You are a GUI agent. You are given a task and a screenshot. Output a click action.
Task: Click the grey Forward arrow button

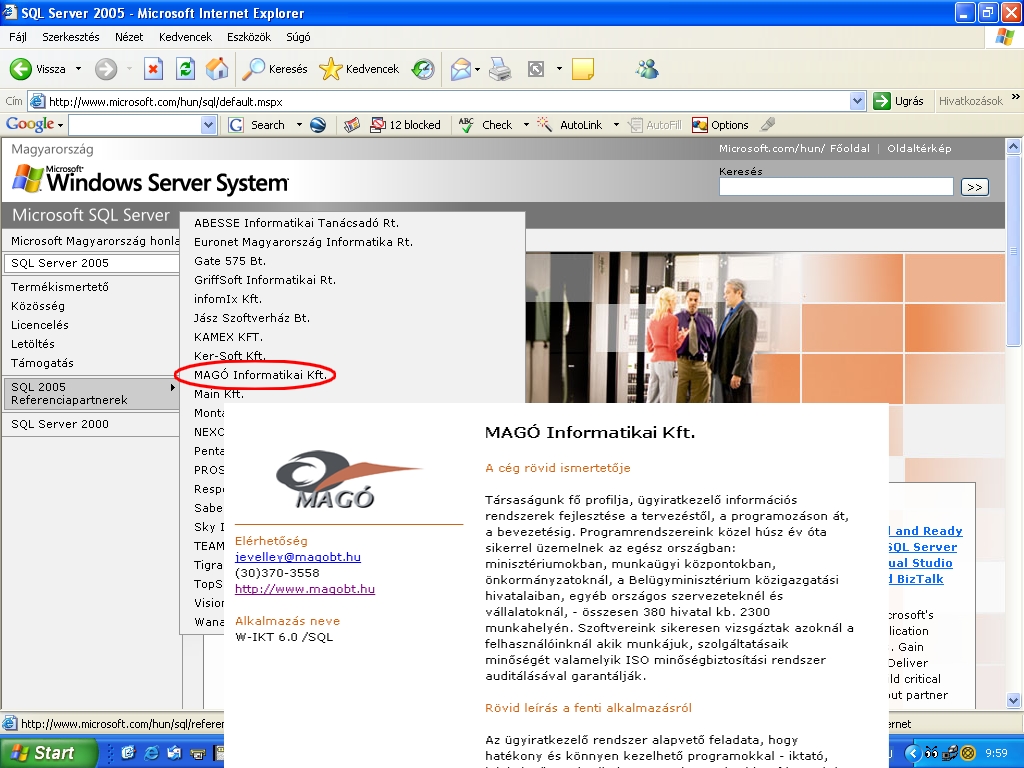[106, 69]
